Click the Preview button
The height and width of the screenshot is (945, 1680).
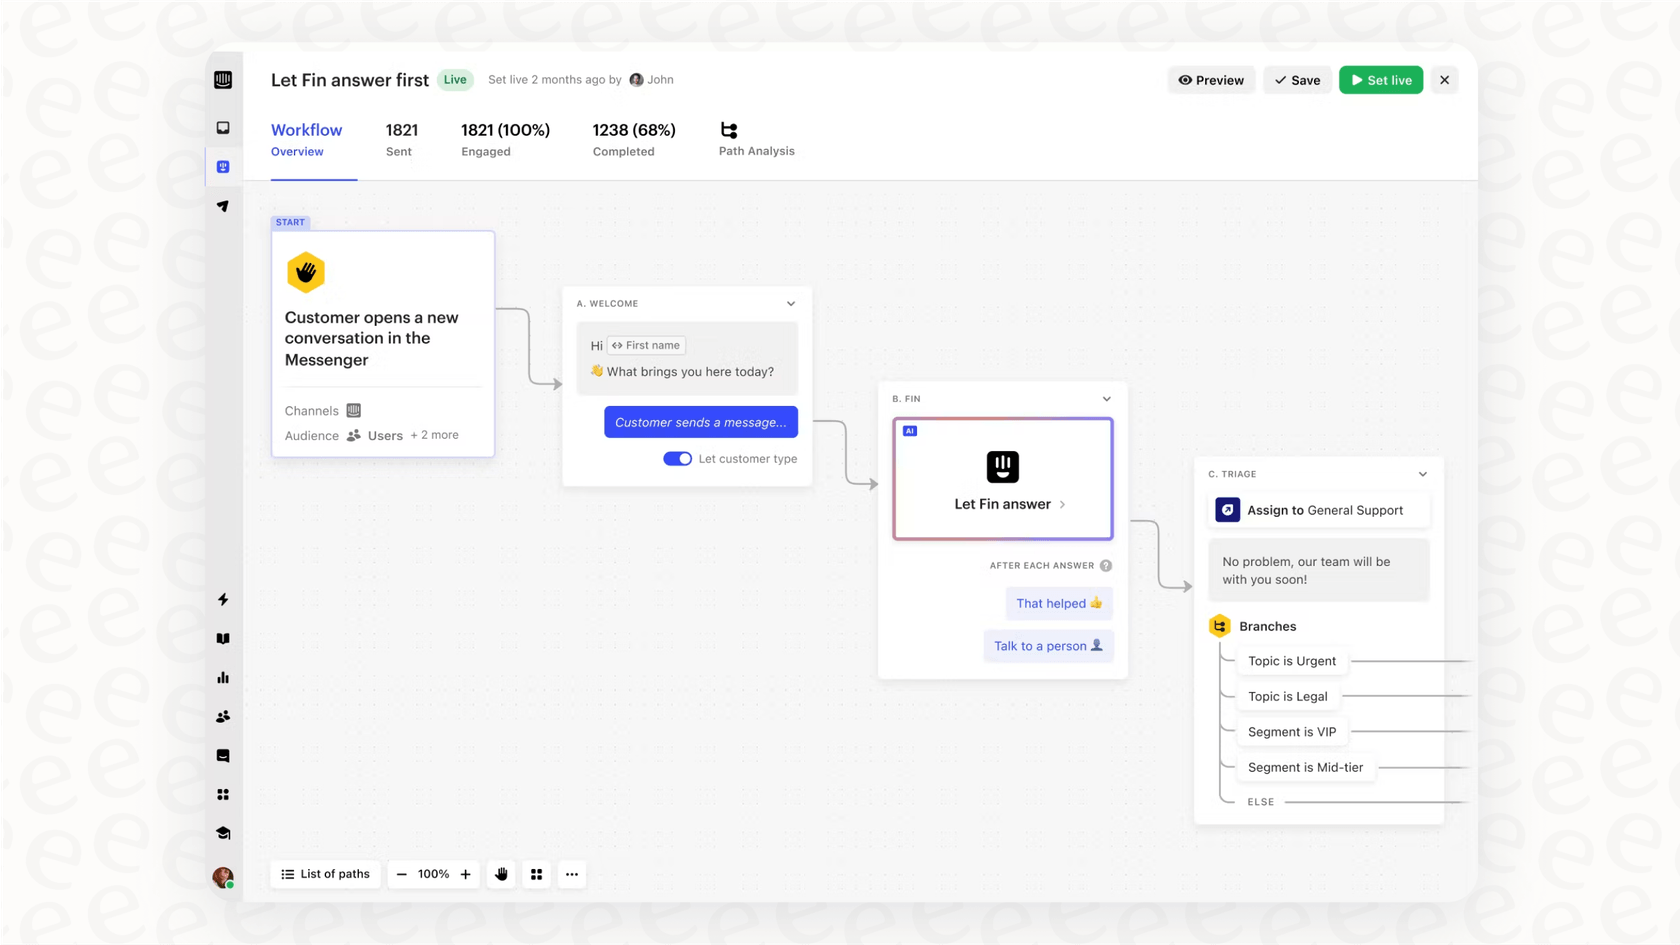click(1211, 80)
